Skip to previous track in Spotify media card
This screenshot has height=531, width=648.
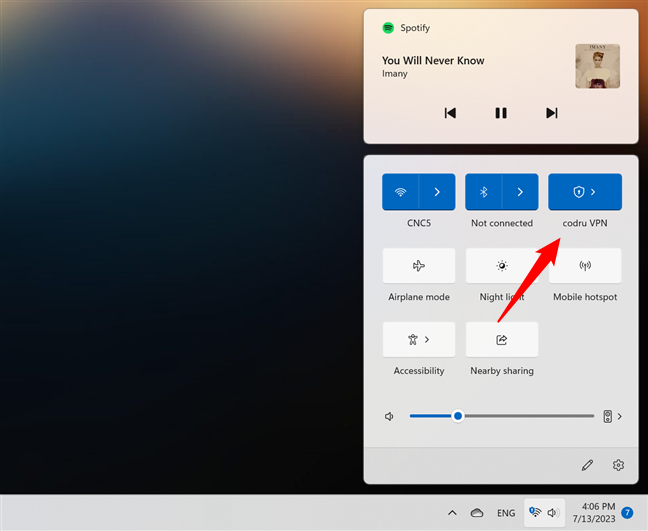[x=450, y=113]
